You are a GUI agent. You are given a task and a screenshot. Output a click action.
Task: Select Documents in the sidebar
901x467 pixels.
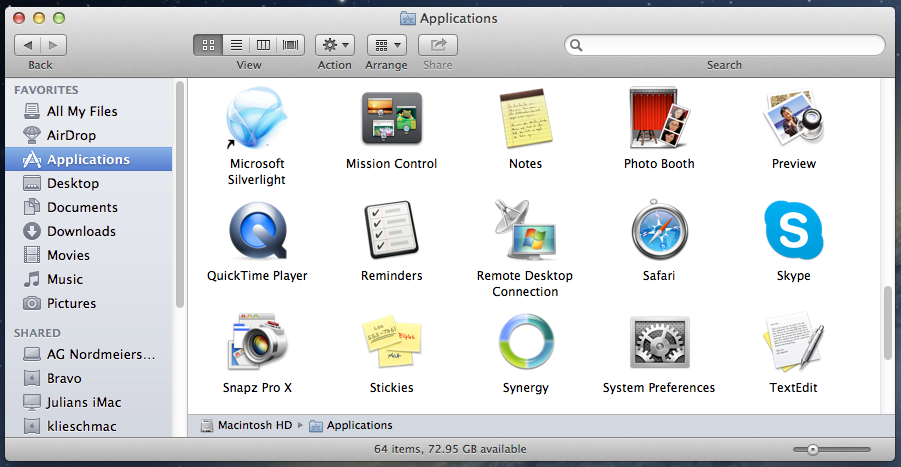click(x=82, y=207)
